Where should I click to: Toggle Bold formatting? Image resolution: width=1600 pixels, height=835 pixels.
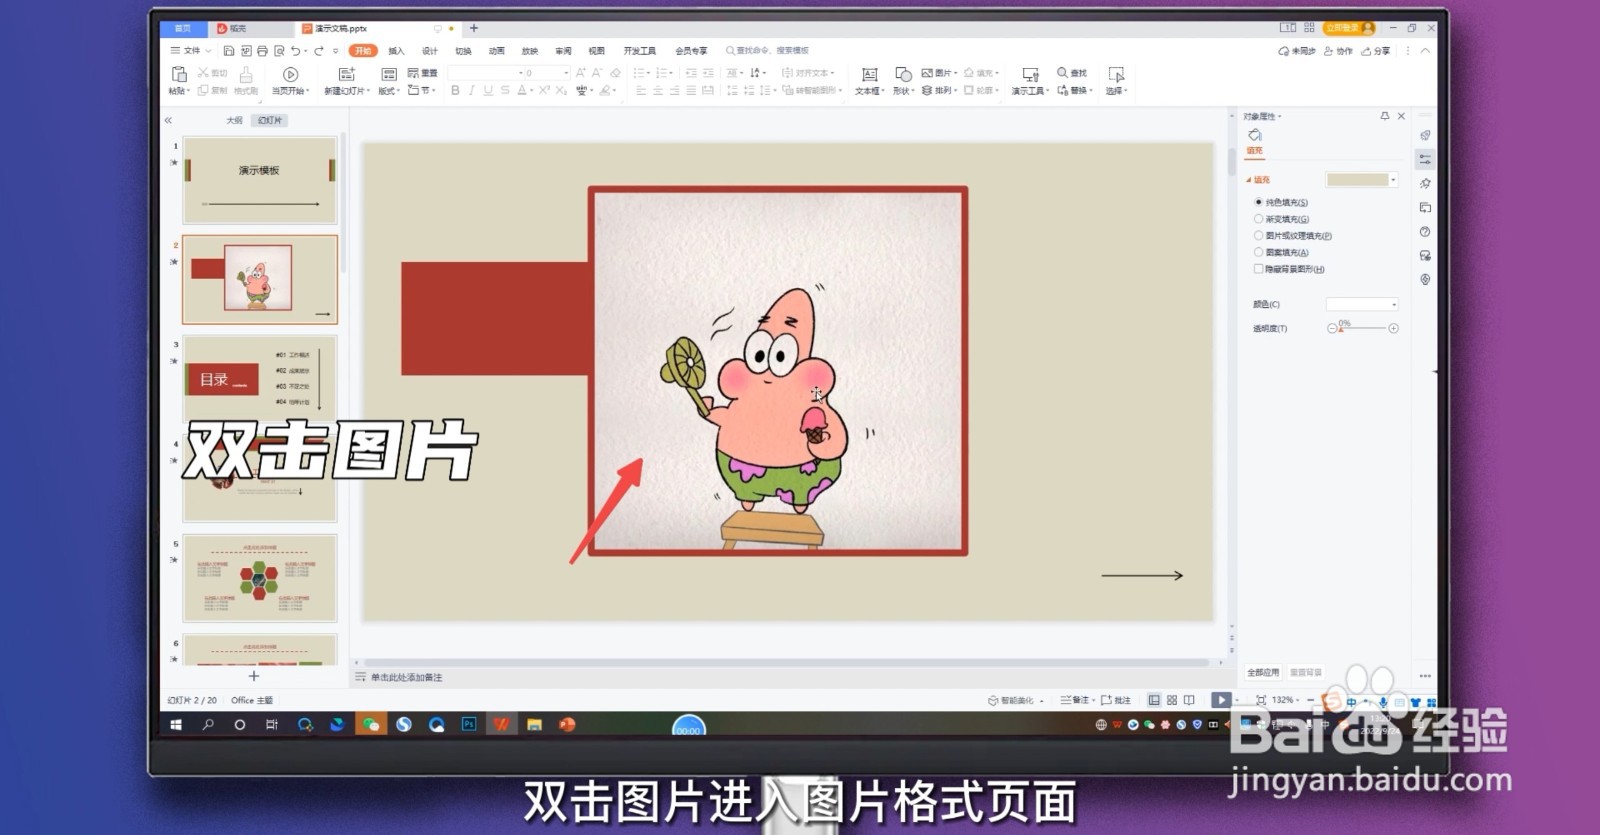[455, 90]
